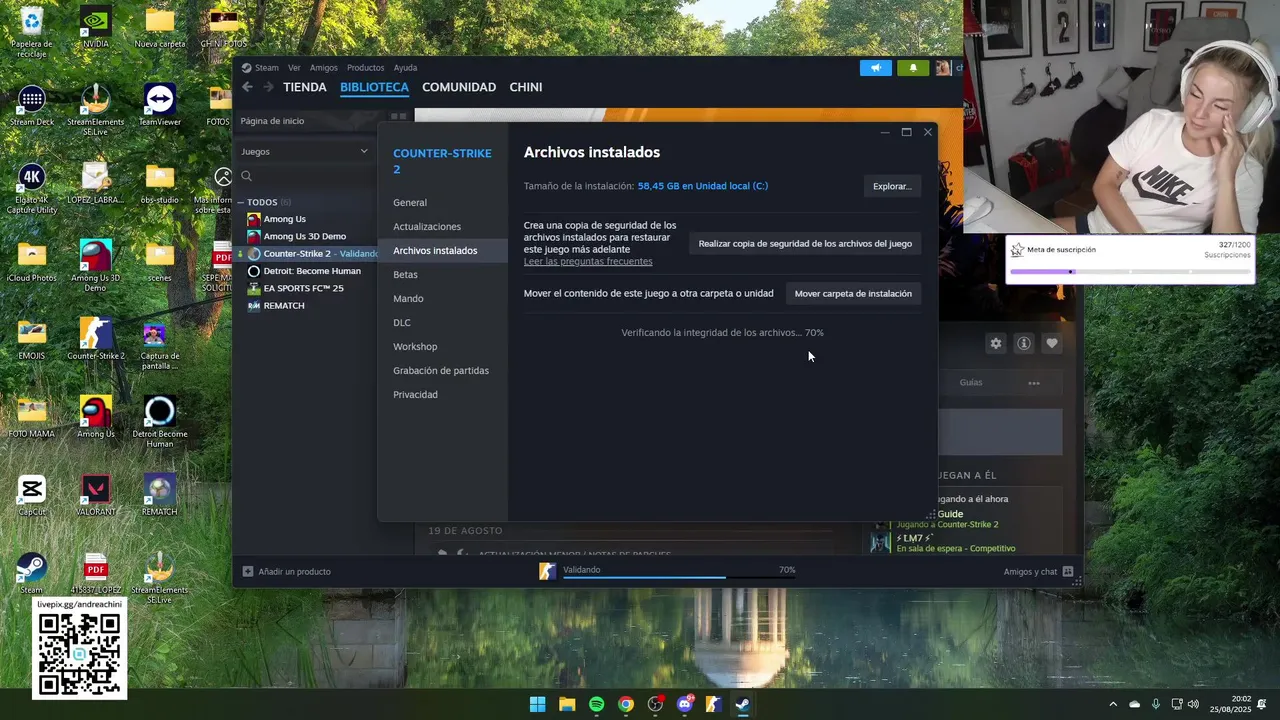Image resolution: width=1280 pixels, height=720 pixels.
Task: Go to the TIENDA tab
Action: [305, 87]
